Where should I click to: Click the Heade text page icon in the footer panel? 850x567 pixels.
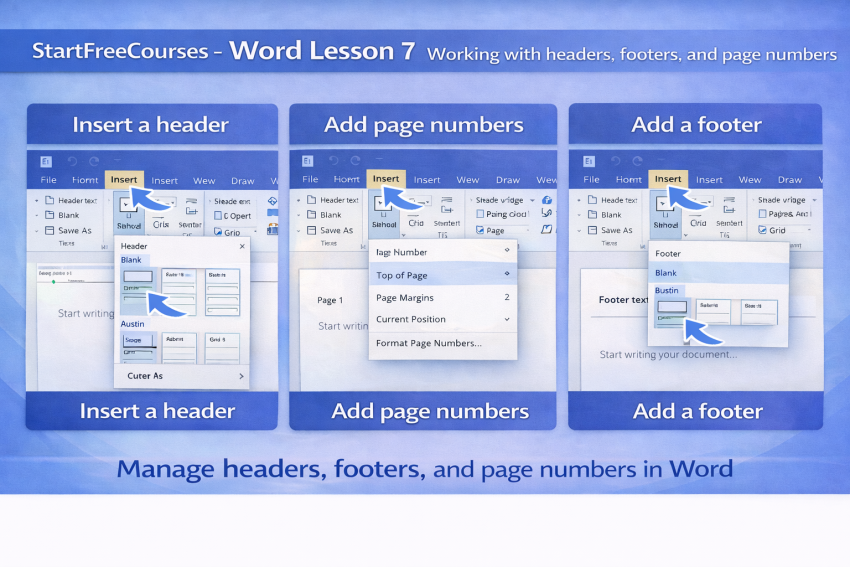(593, 199)
